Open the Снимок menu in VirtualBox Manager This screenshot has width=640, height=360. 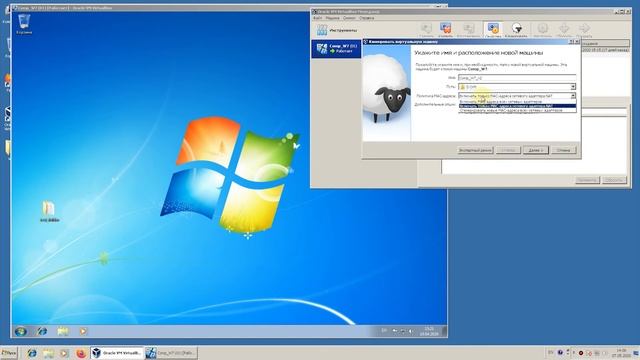click(x=349, y=18)
